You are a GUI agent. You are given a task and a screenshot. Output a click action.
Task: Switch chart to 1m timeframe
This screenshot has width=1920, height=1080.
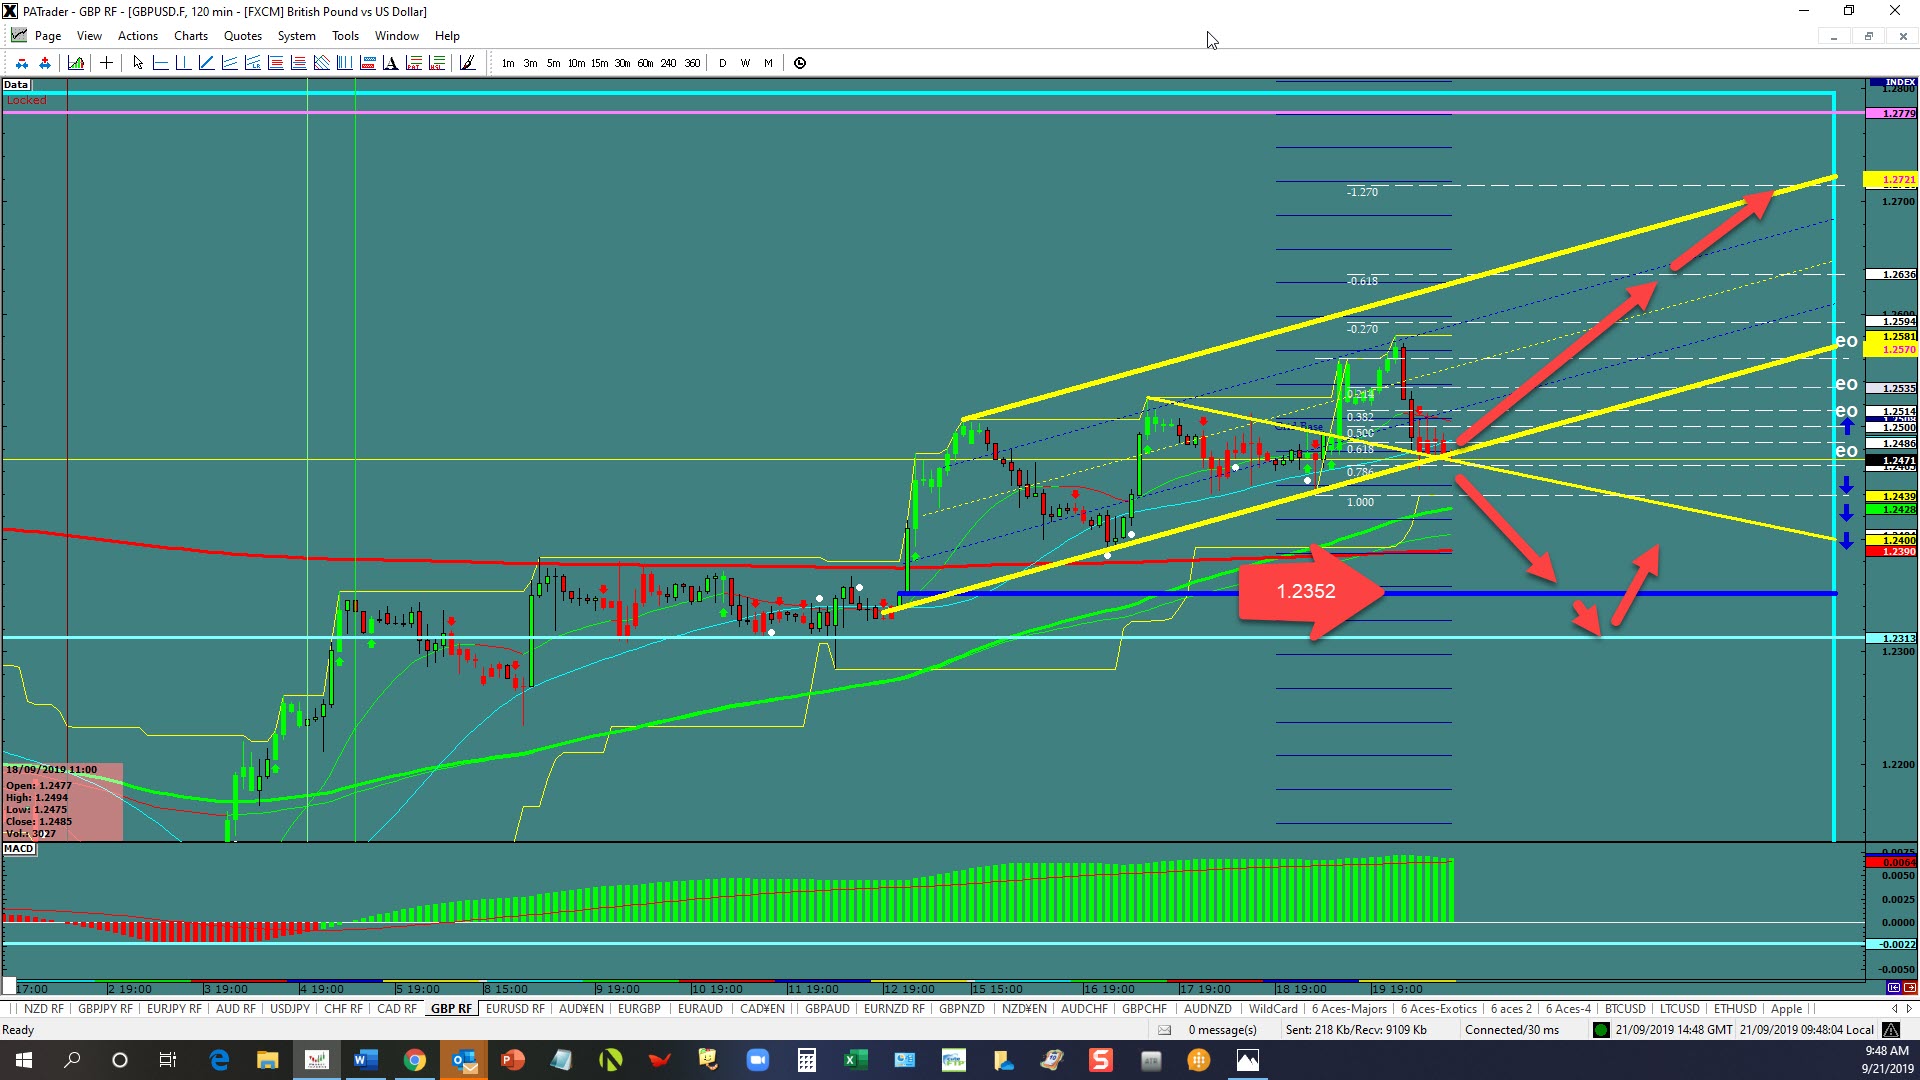tap(508, 63)
